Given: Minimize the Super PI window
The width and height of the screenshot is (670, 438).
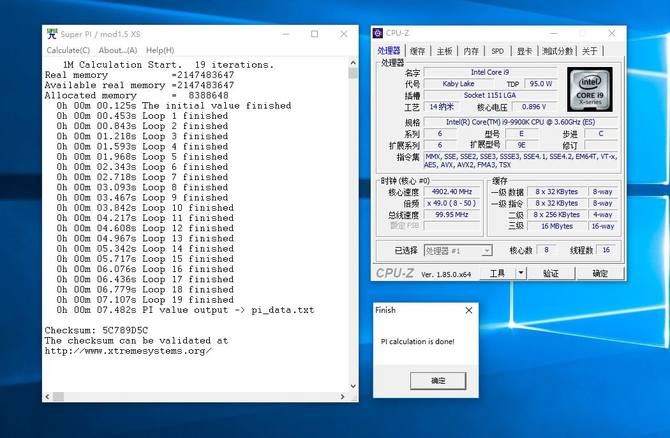Looking at the screenshot, I should (x=286, y=34).
